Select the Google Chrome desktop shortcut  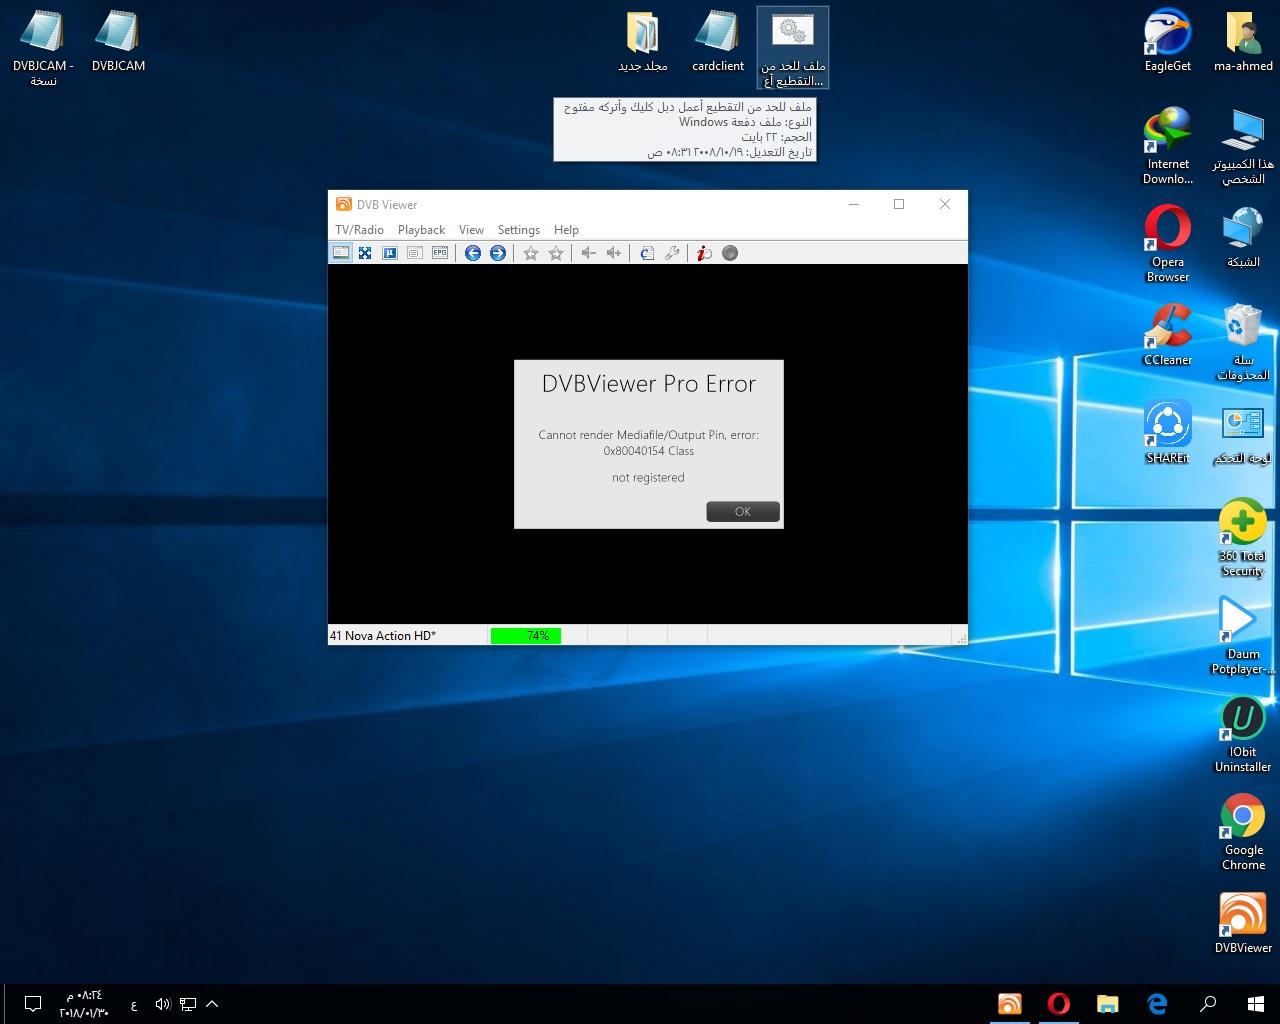pos(1243,832)
